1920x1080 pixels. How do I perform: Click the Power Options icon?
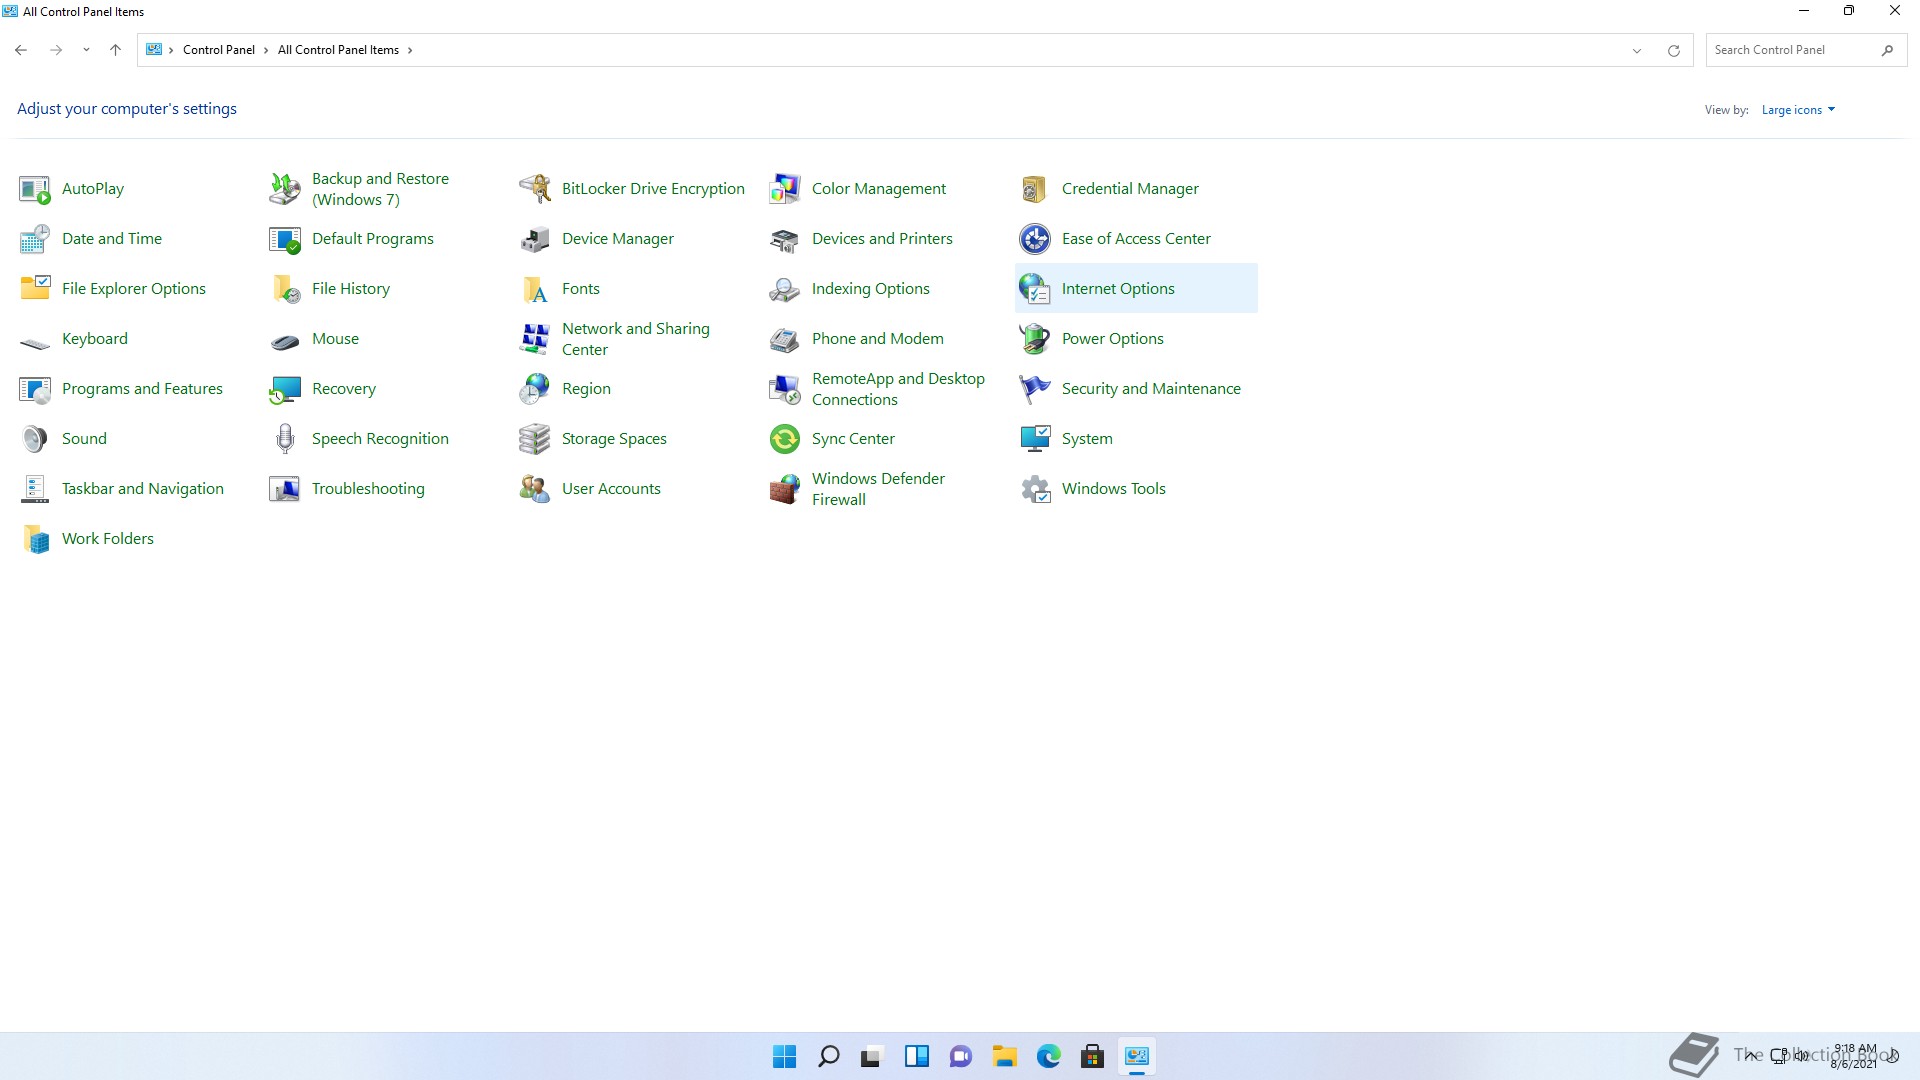[x=1035, y=339]
